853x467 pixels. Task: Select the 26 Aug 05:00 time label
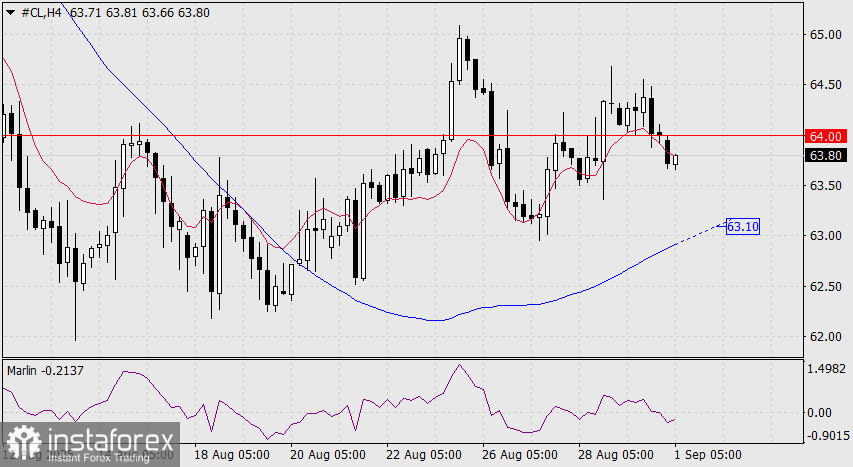pos(520,454)
